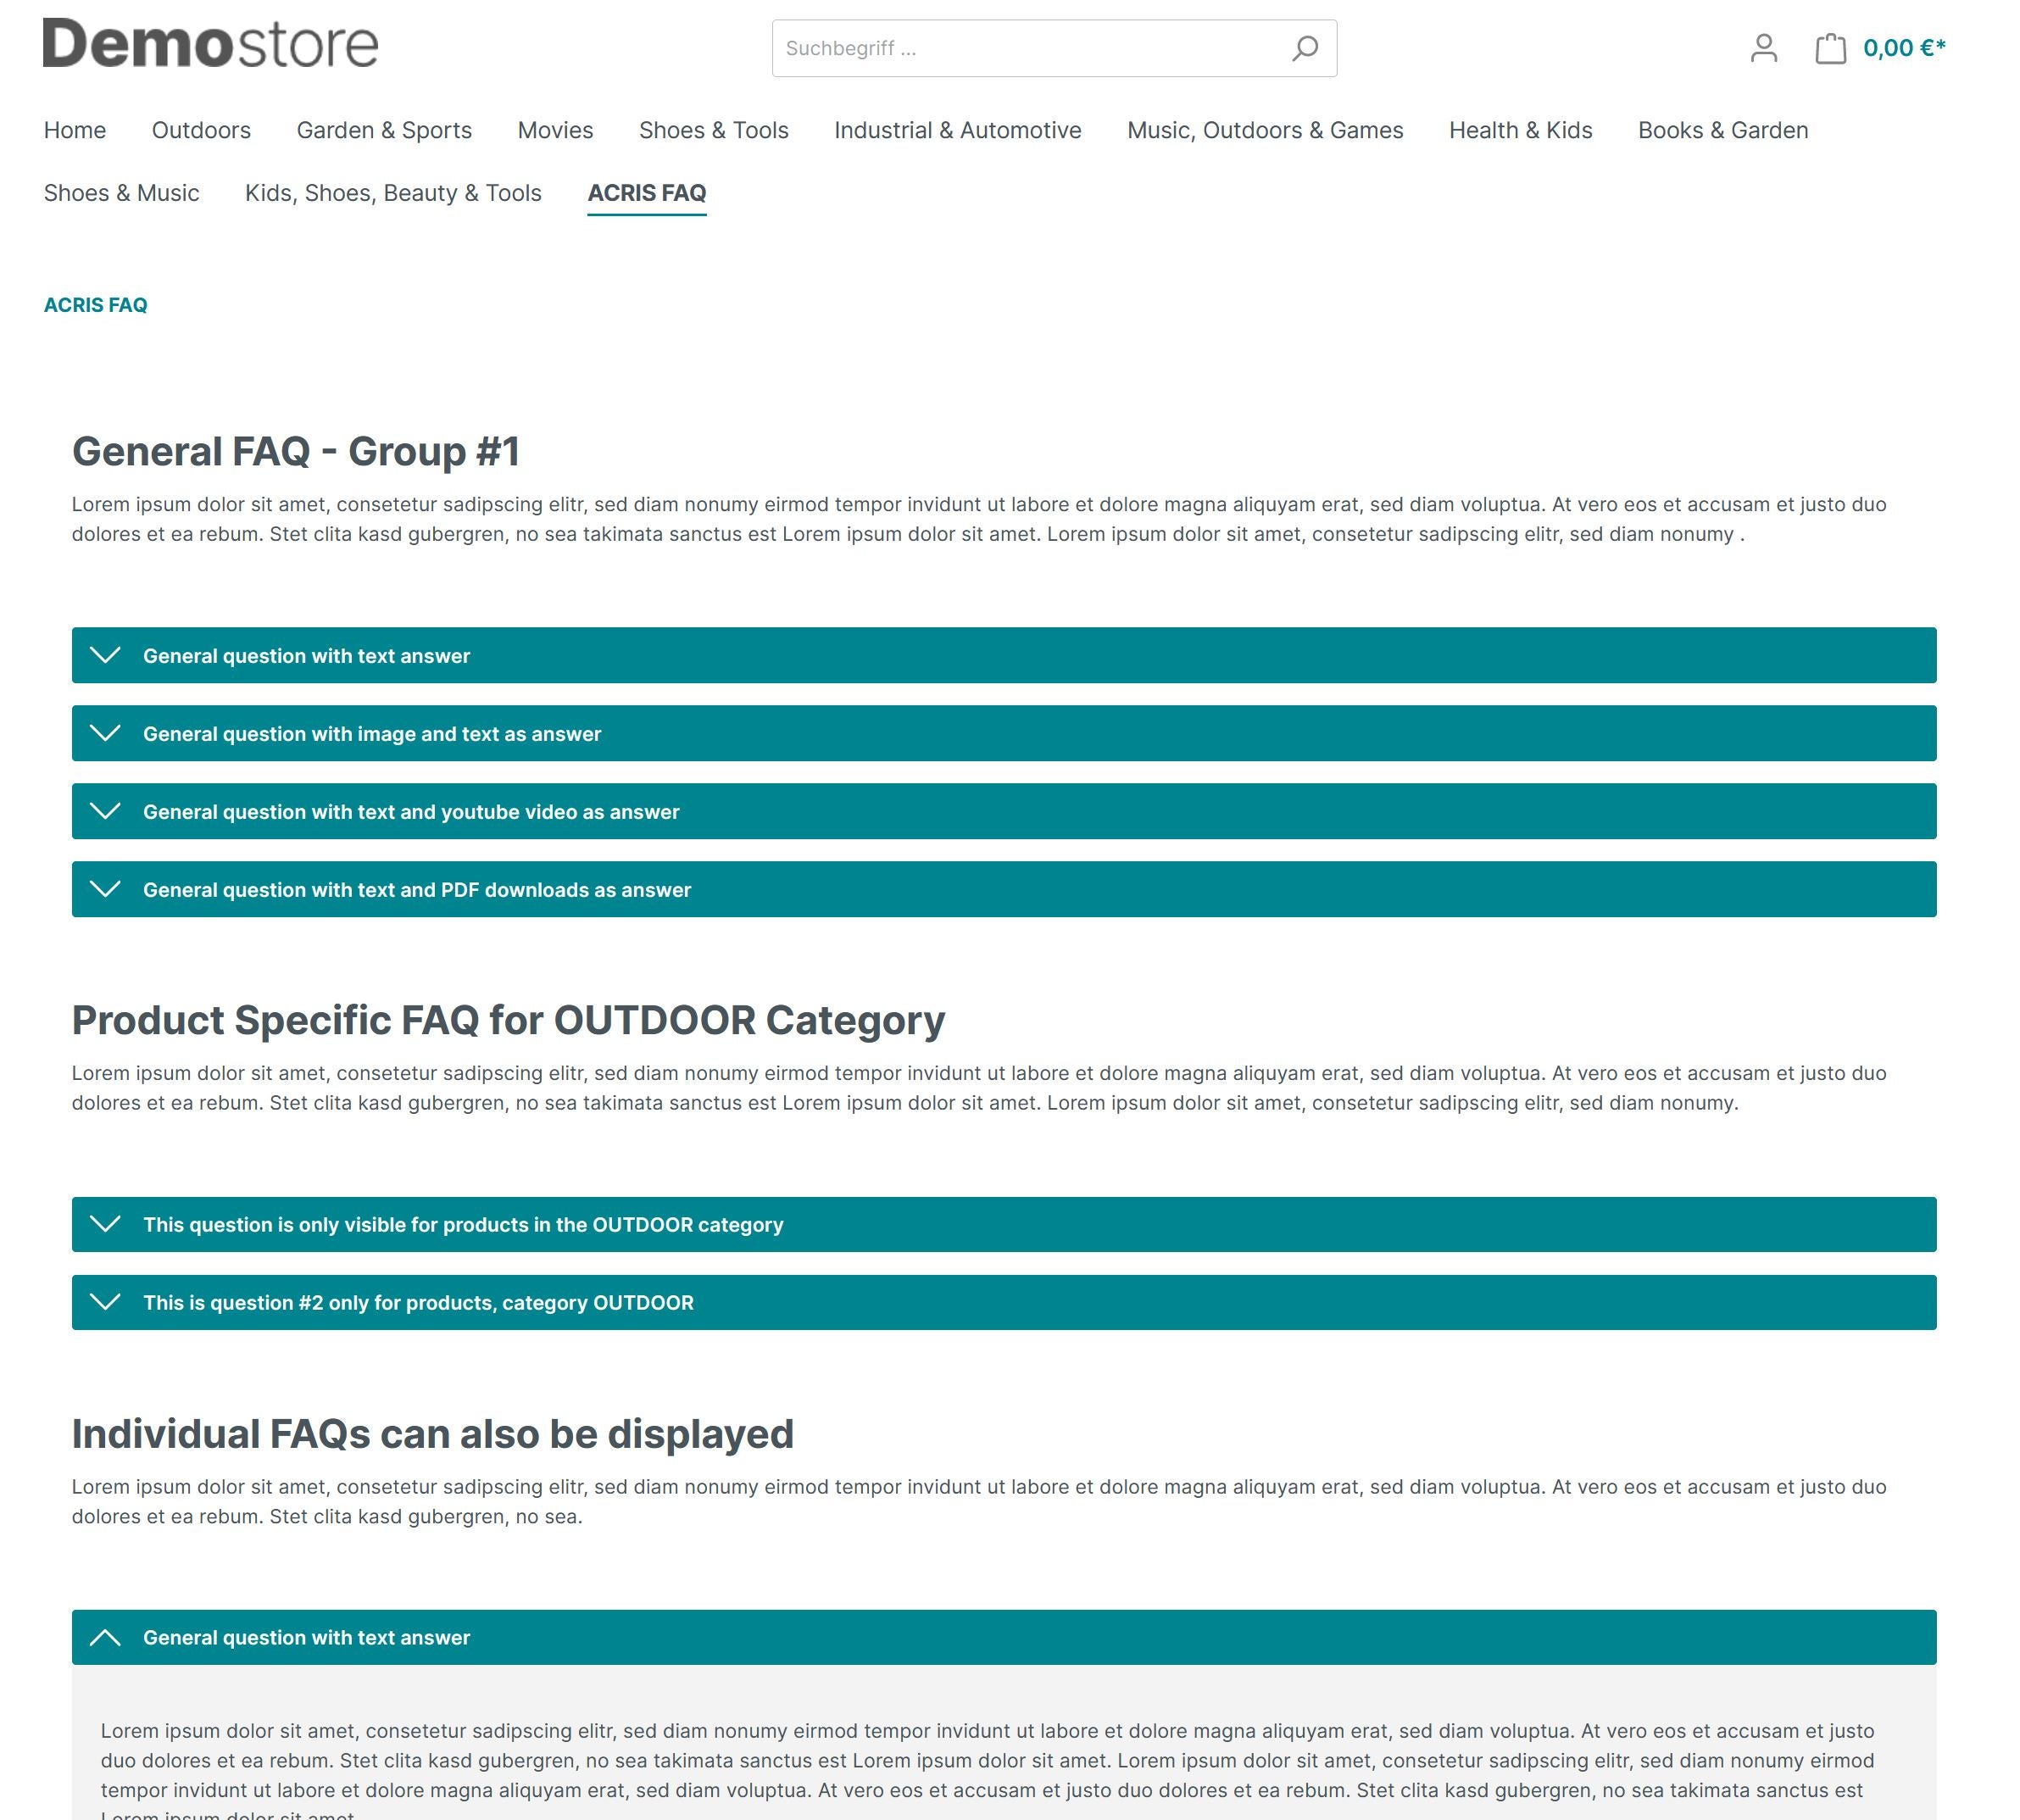Open the Health & Kids category

1520,130
